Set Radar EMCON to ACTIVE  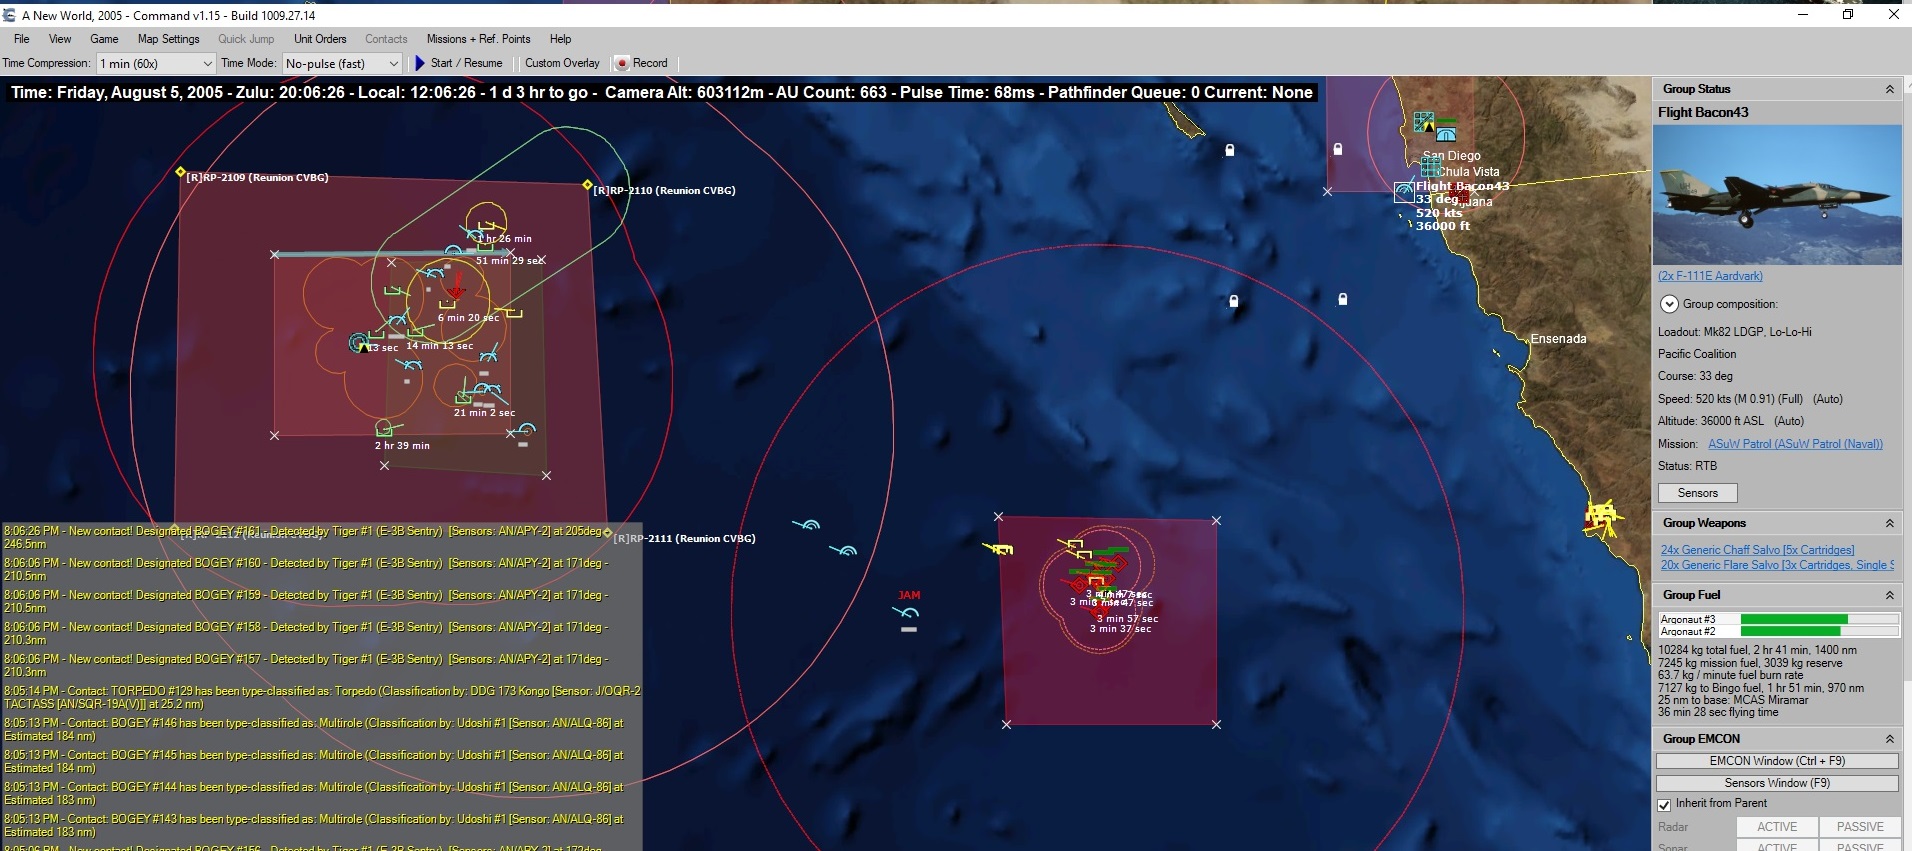(x=1777, y=827)
